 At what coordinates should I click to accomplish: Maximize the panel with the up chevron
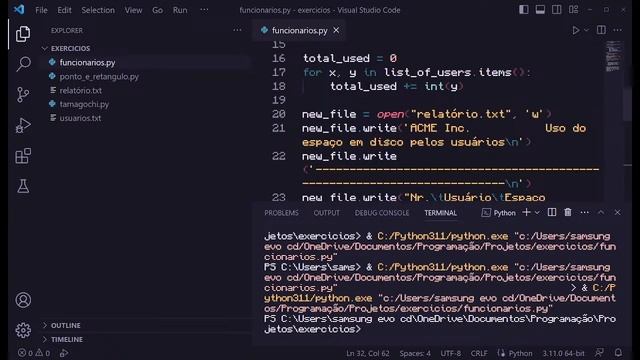(601, 212)
